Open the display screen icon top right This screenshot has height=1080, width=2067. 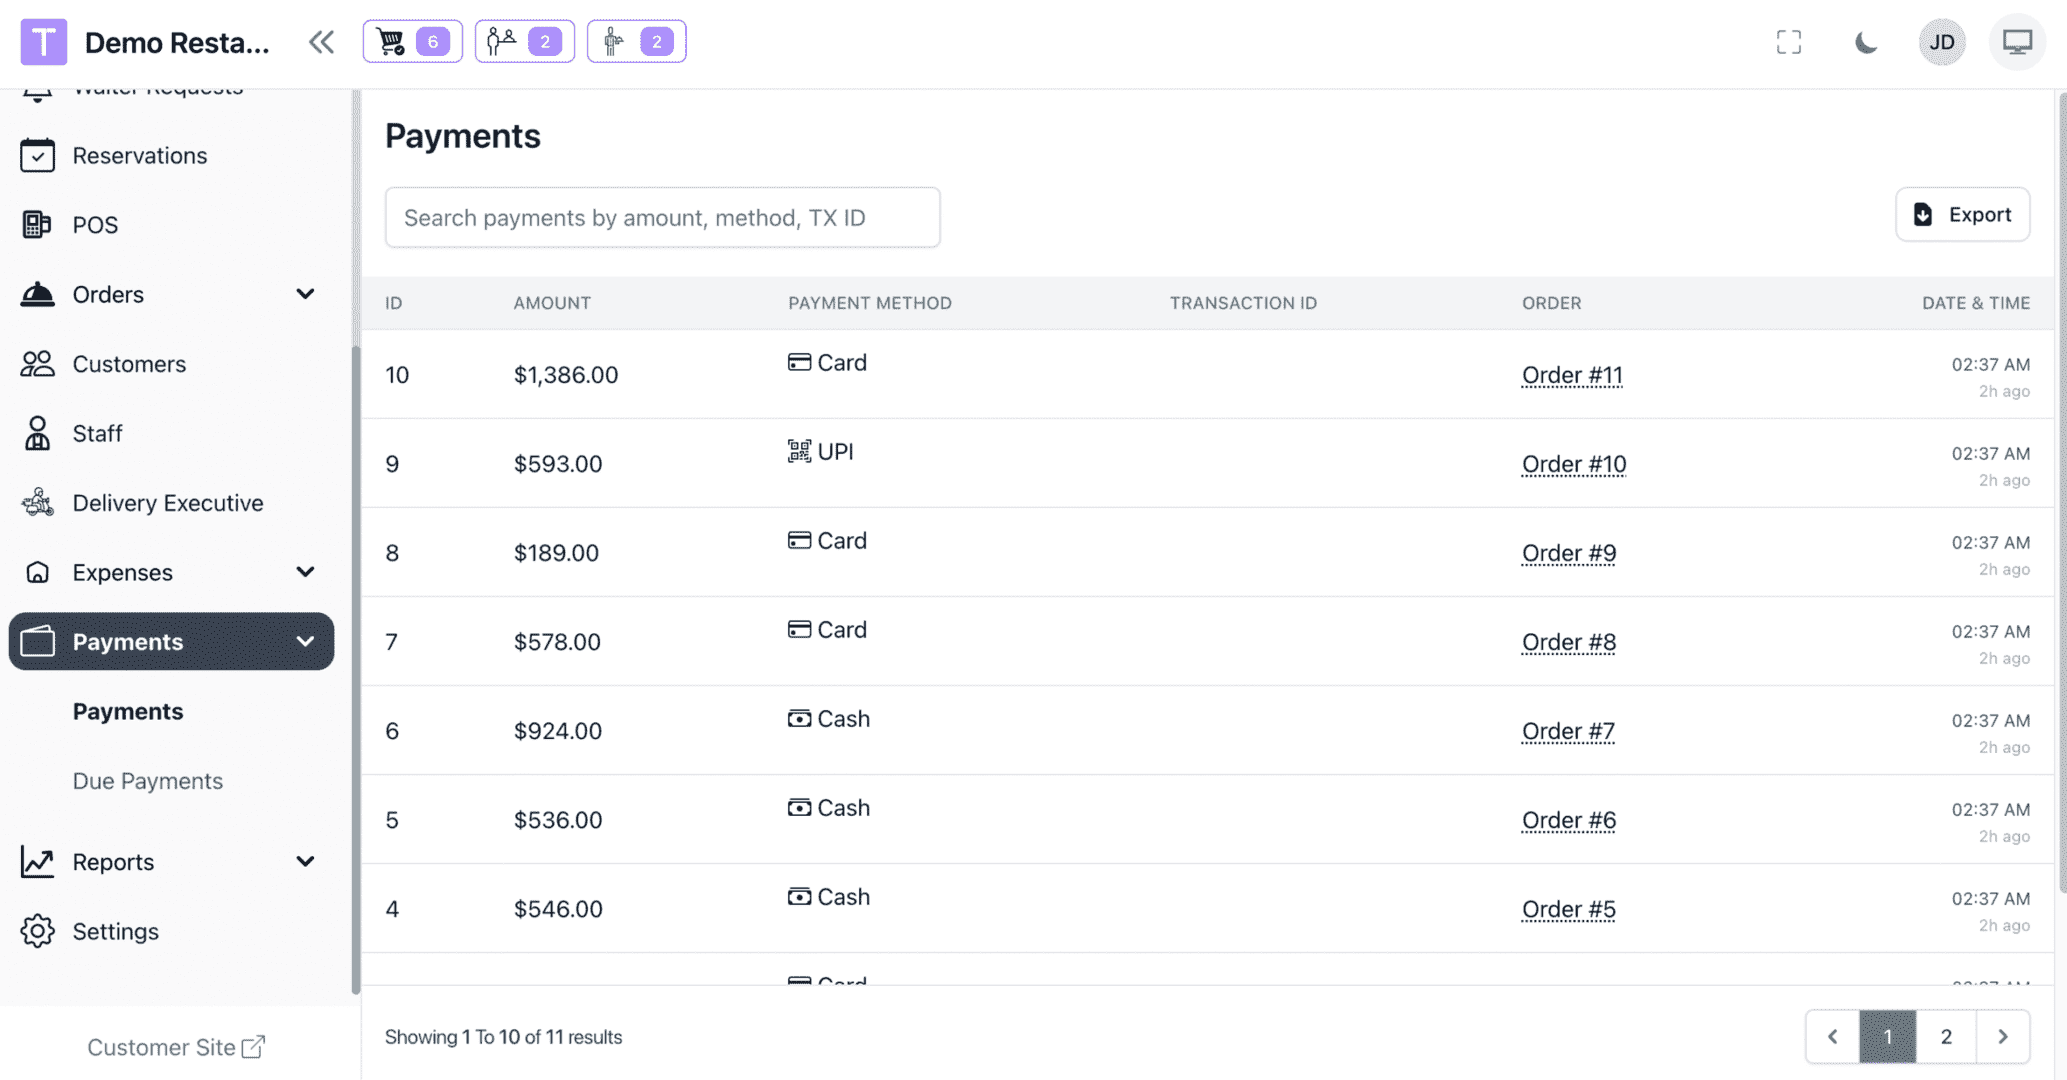coord(2017,41)
